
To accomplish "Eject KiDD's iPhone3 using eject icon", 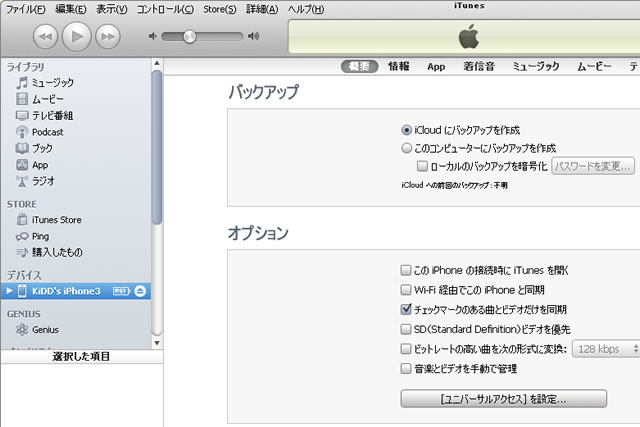I will tap(140, 291).
